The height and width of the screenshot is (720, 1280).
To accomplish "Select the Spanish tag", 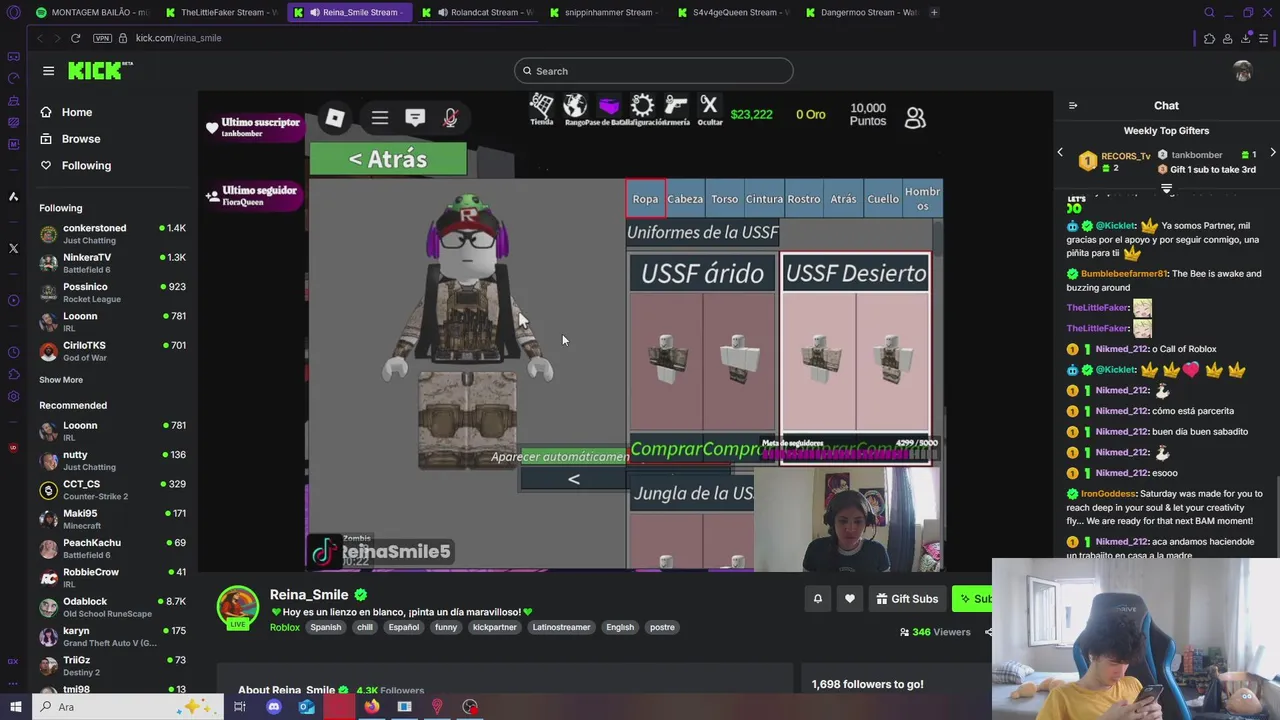I will [x=325, y=627].
